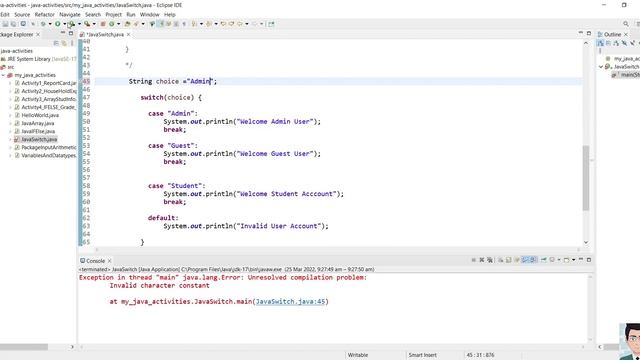The height and width of the screenshot is (360, 640).
Task: Click the Save toolbar icon
Action: (x=5, y=24)
